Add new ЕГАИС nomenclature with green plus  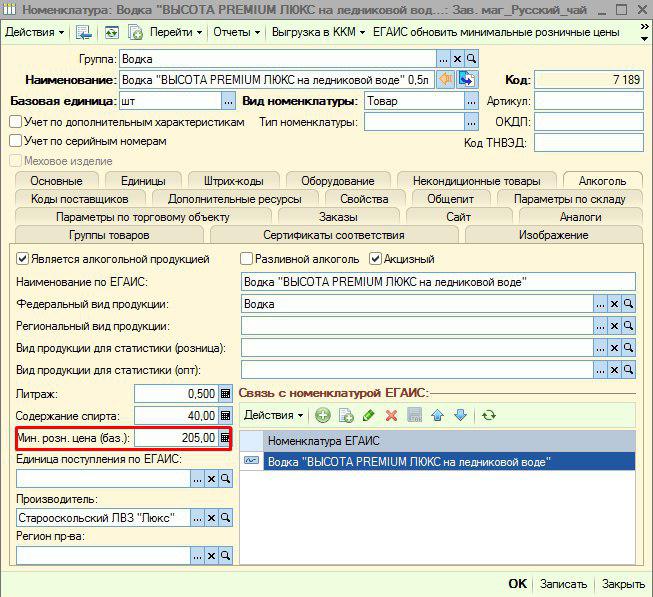tap(322, 415)
